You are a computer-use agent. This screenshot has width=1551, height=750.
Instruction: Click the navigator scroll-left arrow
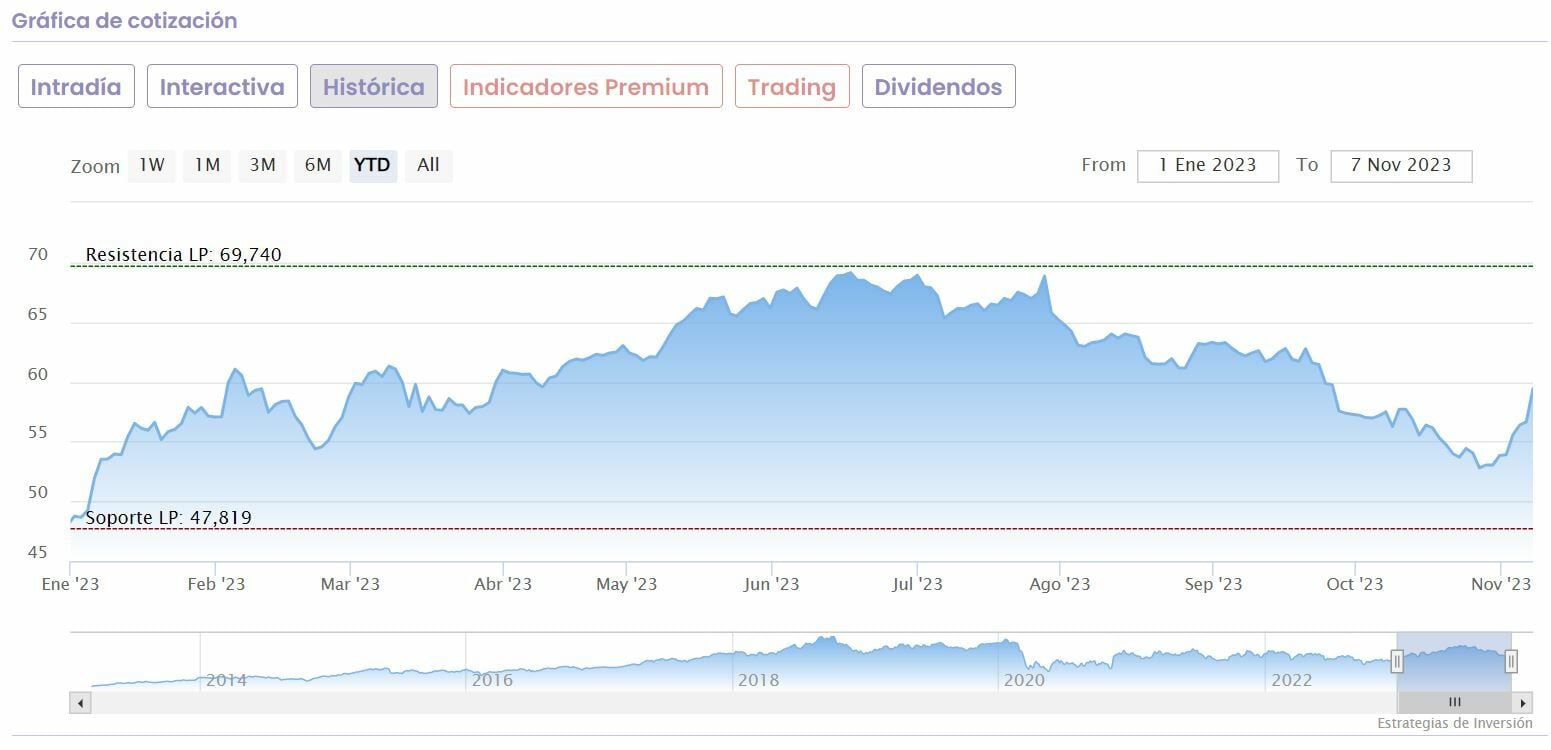tap(80, 703)
